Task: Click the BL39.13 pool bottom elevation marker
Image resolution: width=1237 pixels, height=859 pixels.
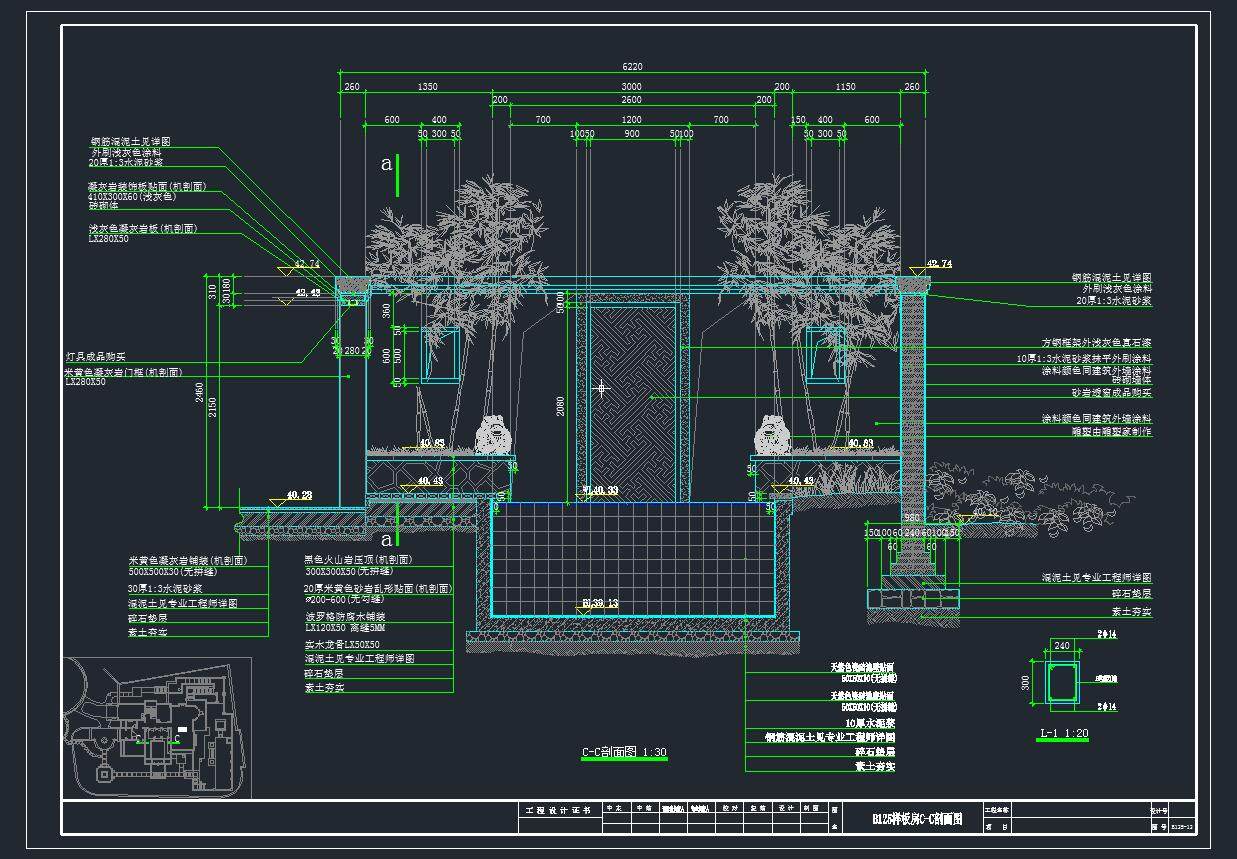Action: coord(599,604)
